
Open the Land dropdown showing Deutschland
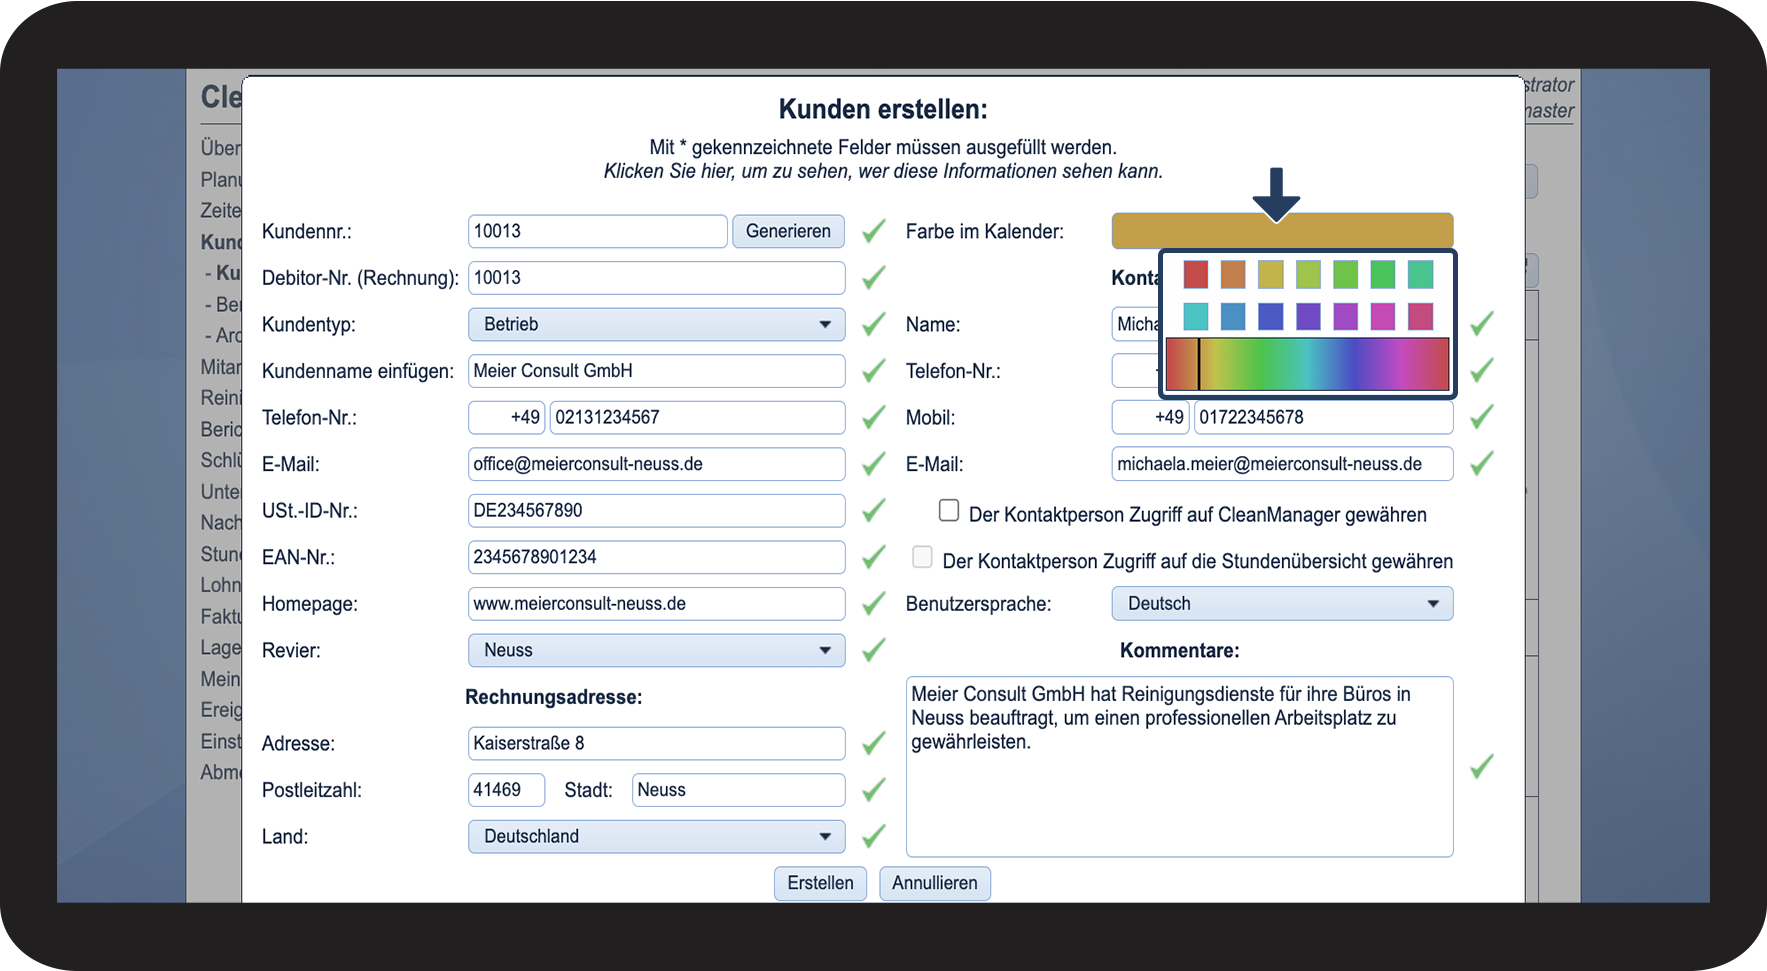coord(656,836)
